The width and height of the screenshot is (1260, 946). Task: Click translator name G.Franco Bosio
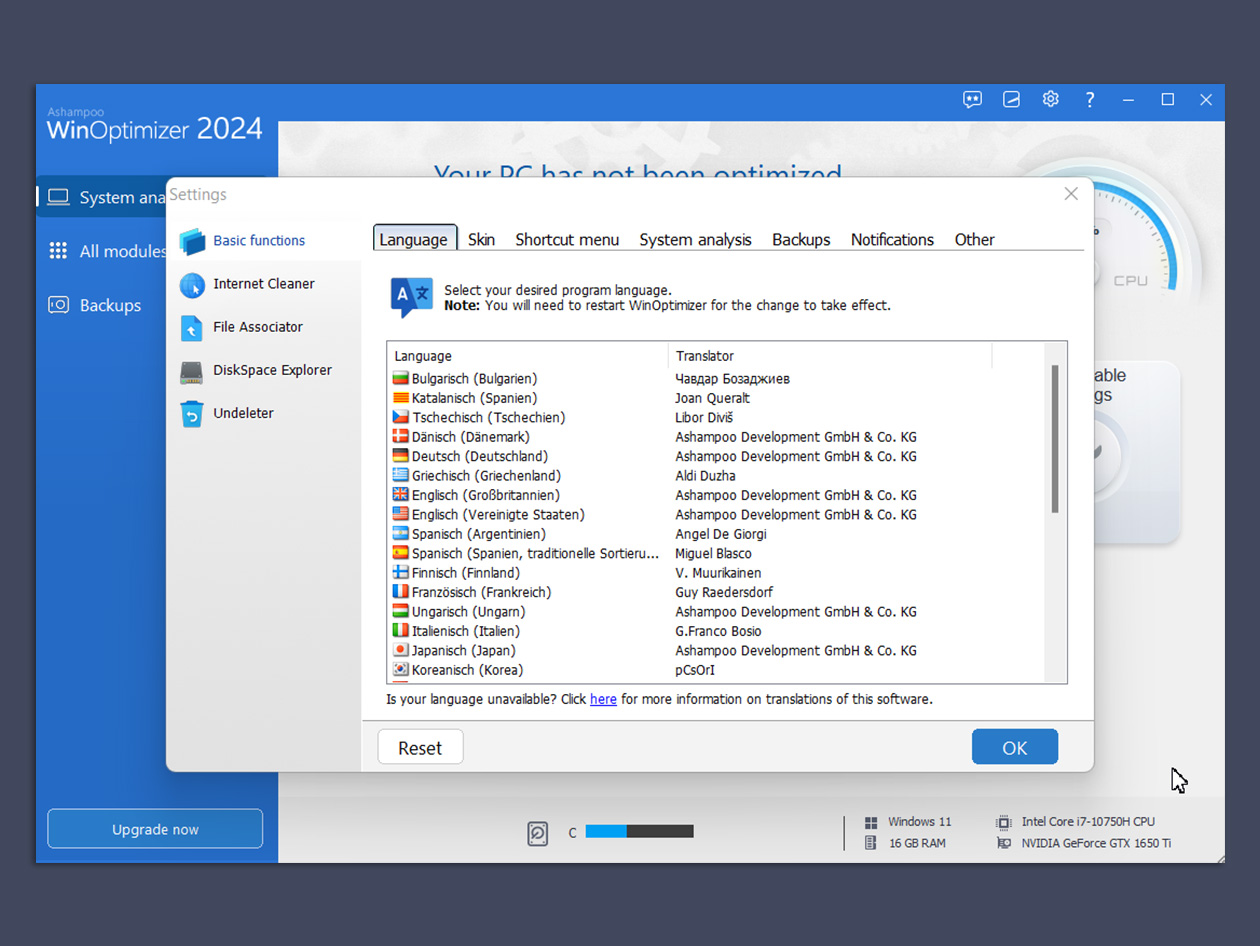coord(718,631)
